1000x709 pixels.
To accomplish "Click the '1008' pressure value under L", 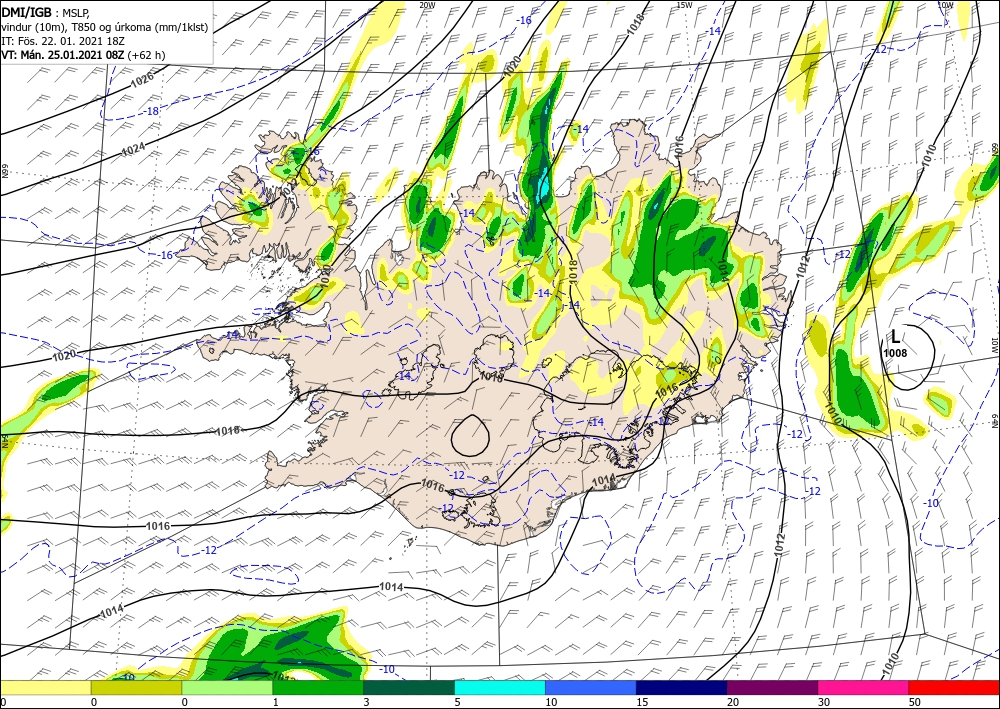I will [895, 353].
